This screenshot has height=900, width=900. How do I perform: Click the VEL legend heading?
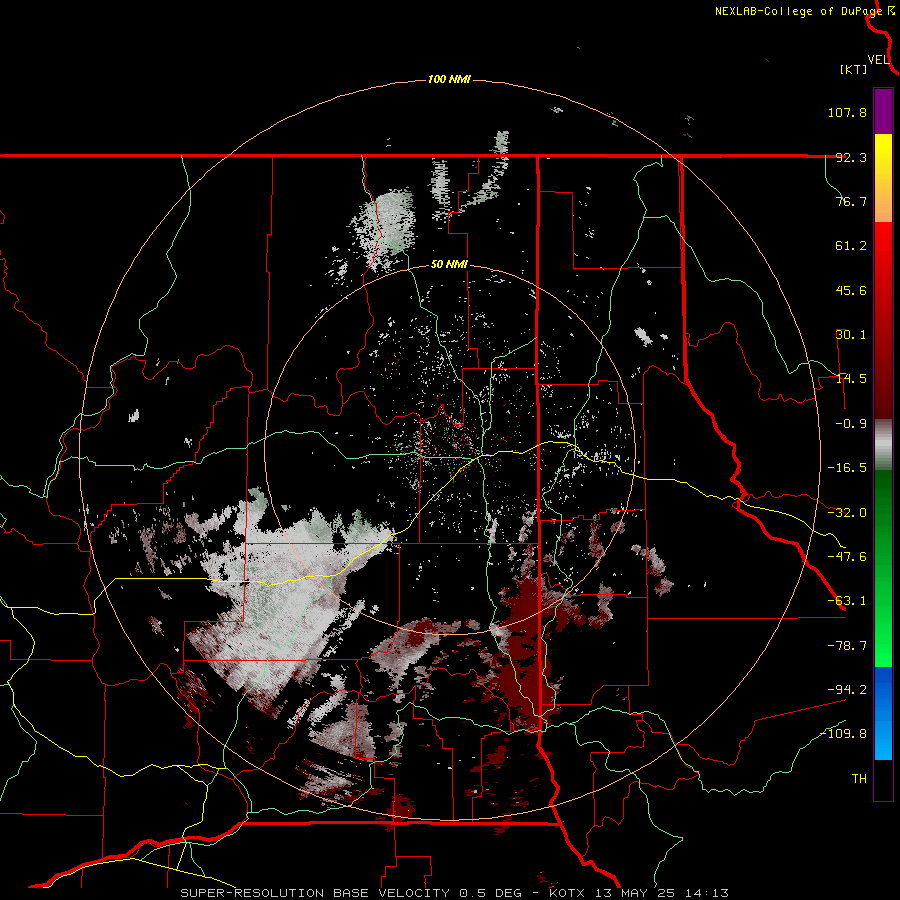[878, 60]
